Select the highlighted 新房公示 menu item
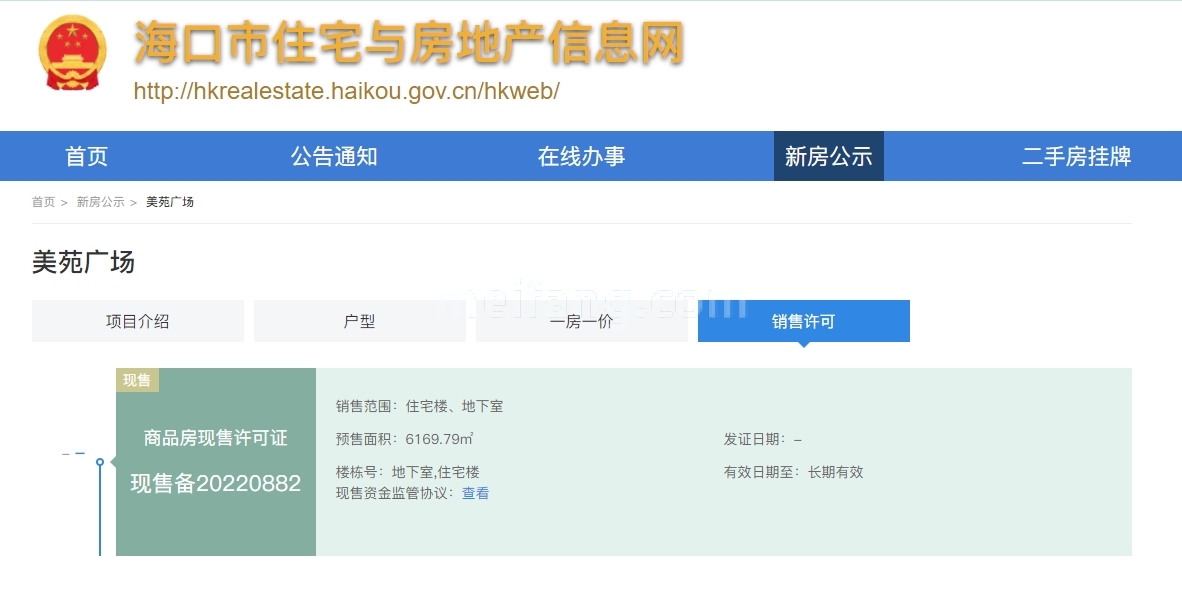 829,156
